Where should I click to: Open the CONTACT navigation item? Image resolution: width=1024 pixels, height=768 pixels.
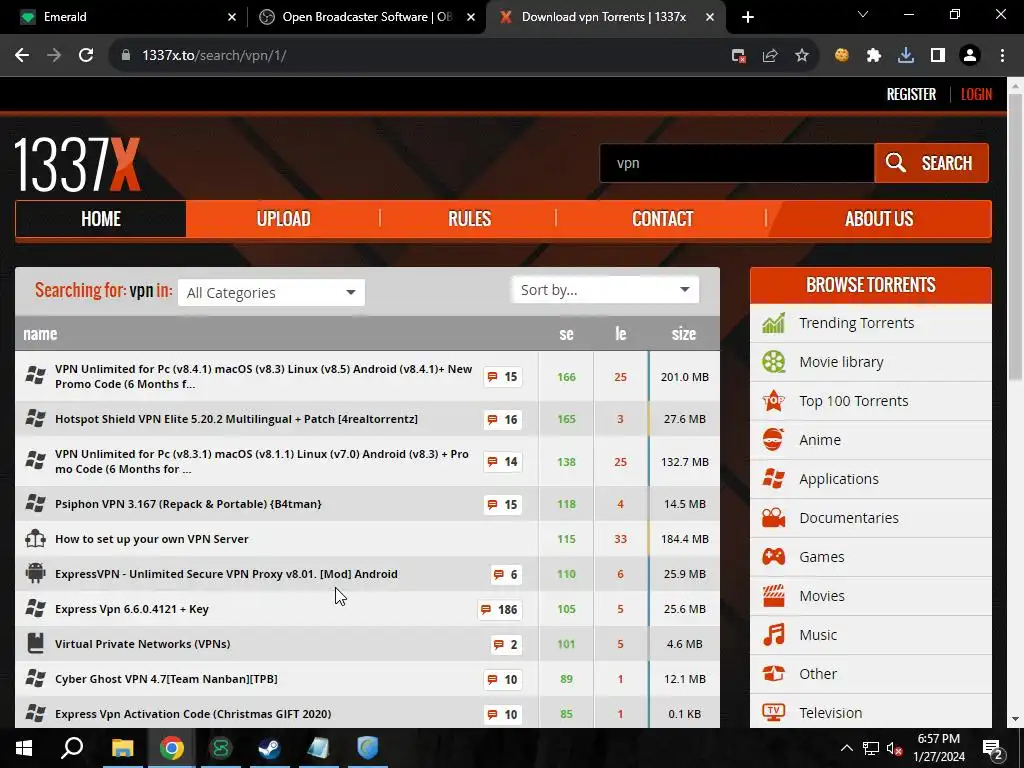point(662,219)
